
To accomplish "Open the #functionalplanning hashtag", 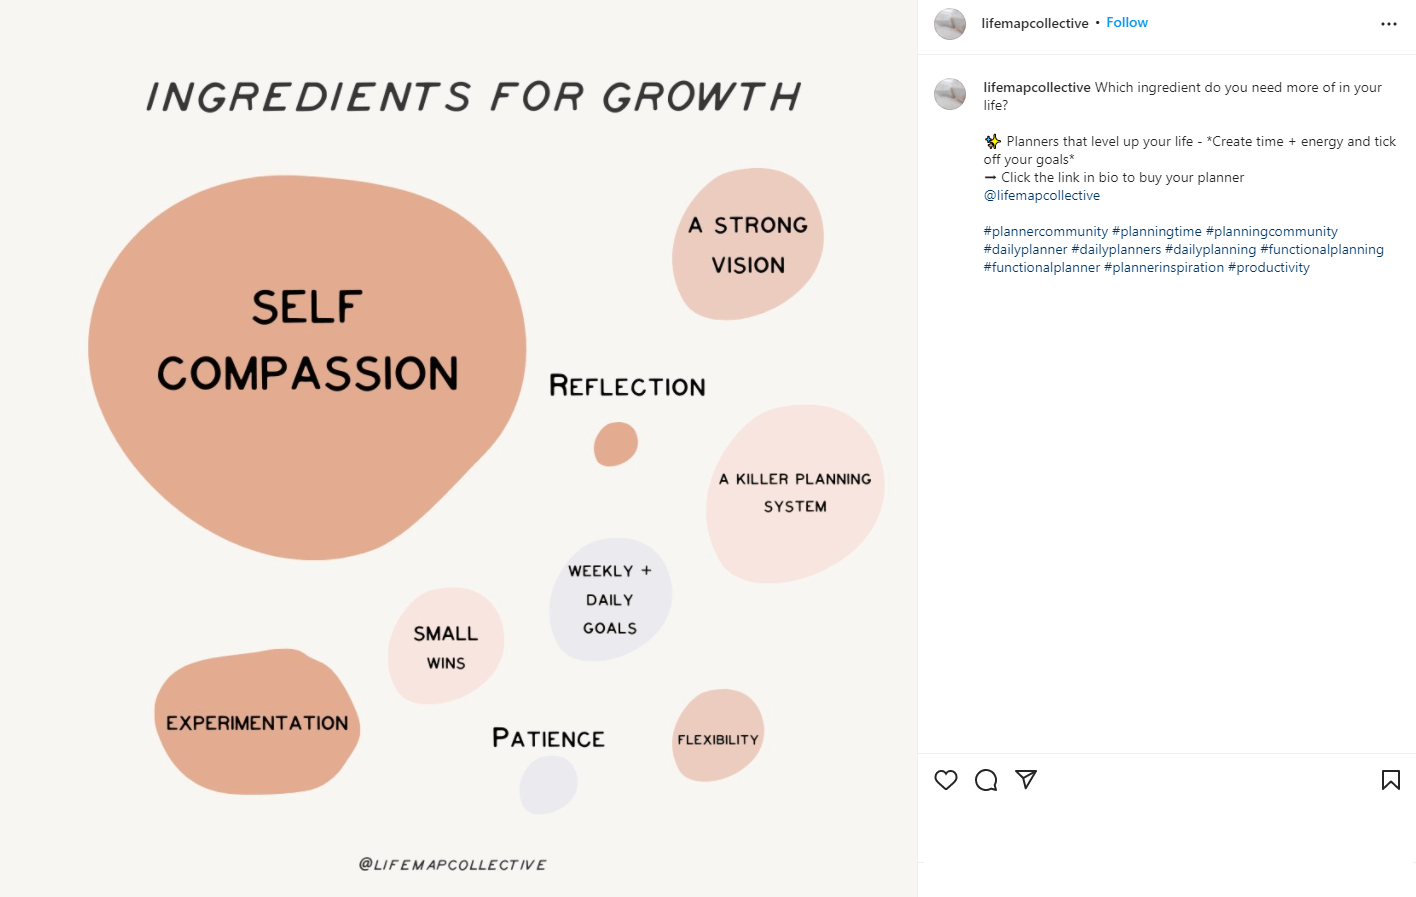I will [x=1321, y=249].
